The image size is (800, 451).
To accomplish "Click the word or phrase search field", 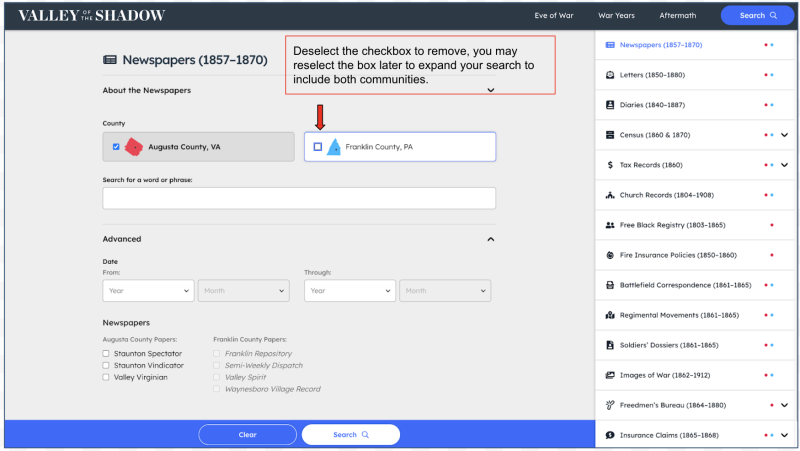I will (x=299, y=198).
